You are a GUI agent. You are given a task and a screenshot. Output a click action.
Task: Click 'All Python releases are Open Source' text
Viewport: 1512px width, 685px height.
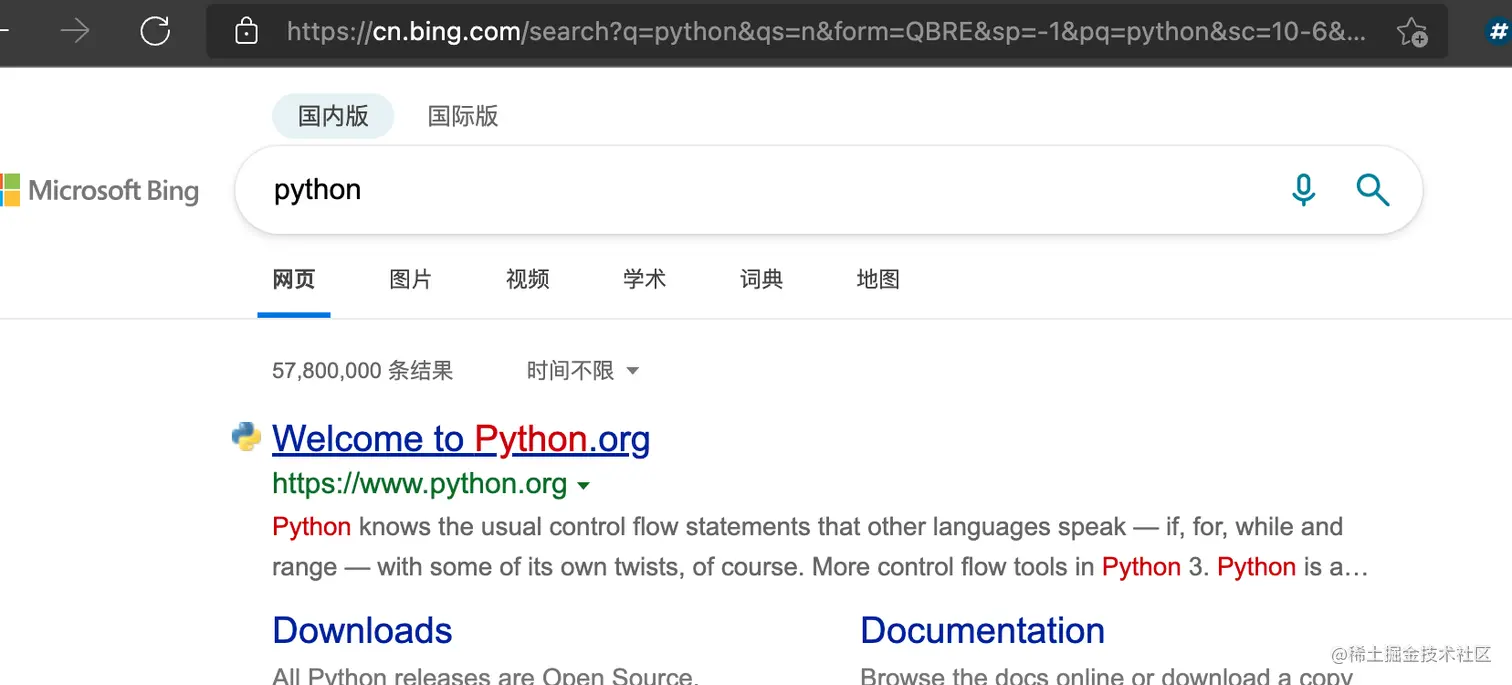pos(485,676)
